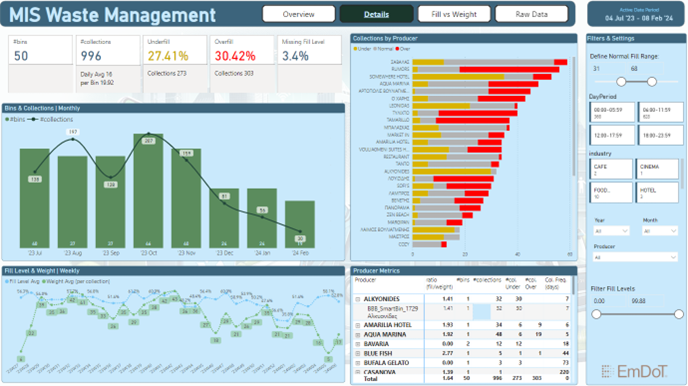Click the Normal Fill Range upper slider handle

[x=652, y=82]
